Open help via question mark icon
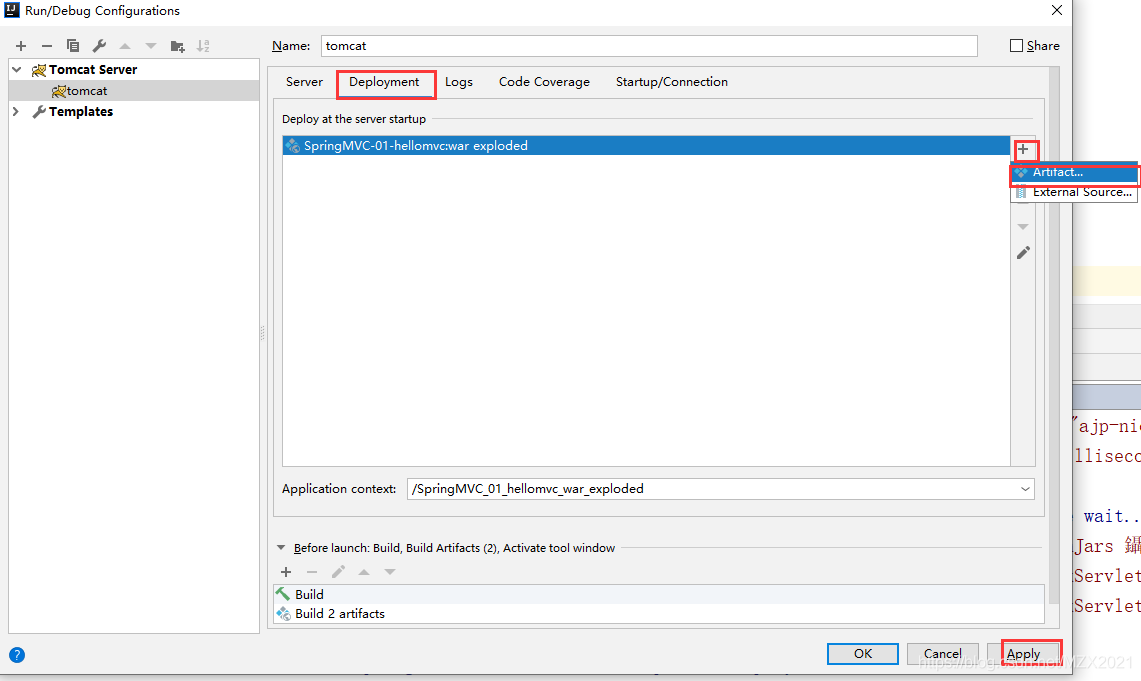1141x681 pixels. [17, 655]
